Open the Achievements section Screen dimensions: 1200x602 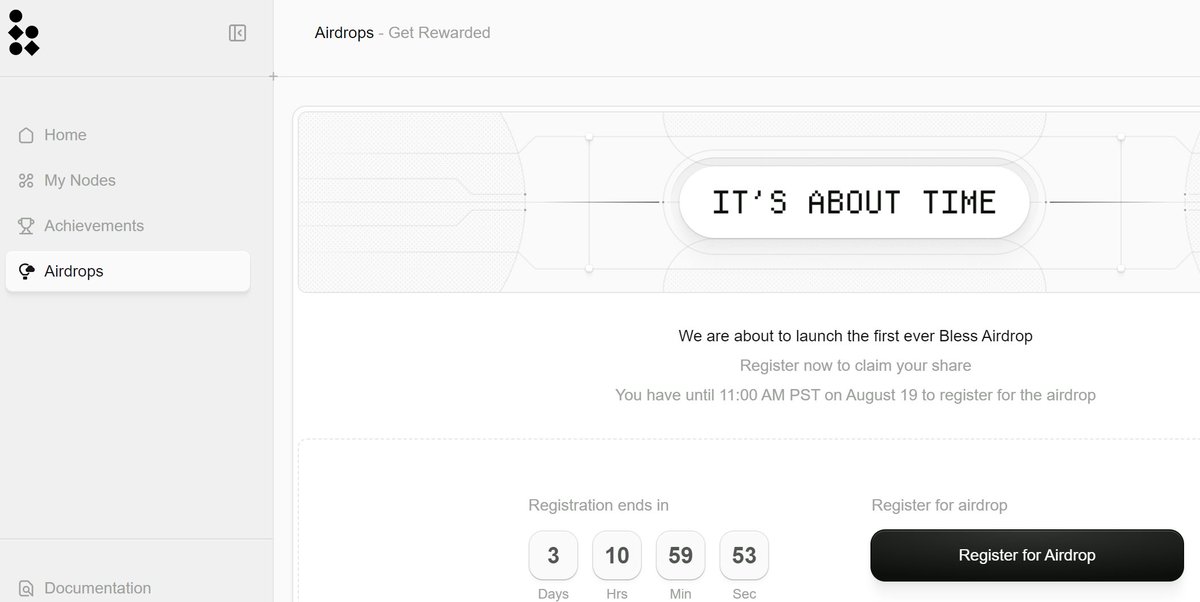pos(128,226)
